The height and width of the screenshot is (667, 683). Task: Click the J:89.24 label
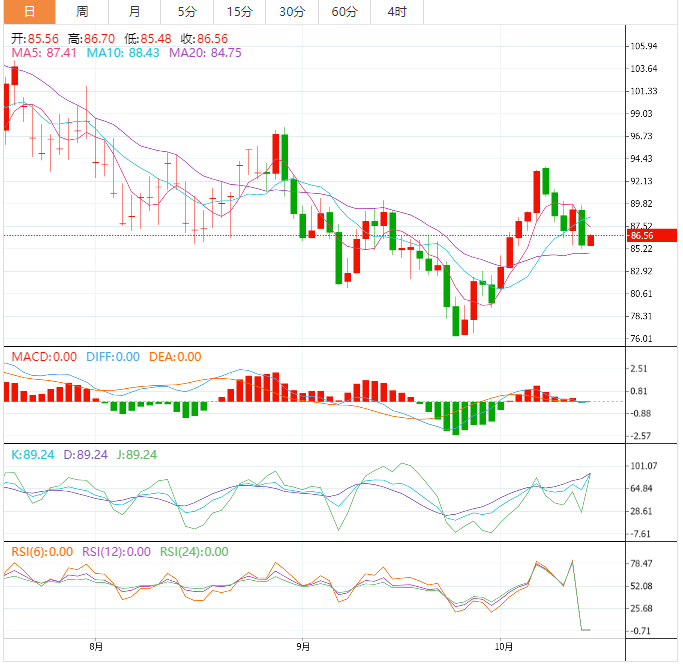[x=137, y=455]
